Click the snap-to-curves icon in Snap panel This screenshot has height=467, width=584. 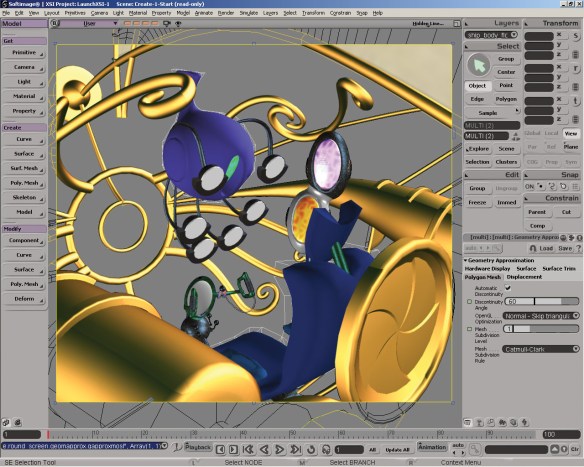tap(552, 187)
